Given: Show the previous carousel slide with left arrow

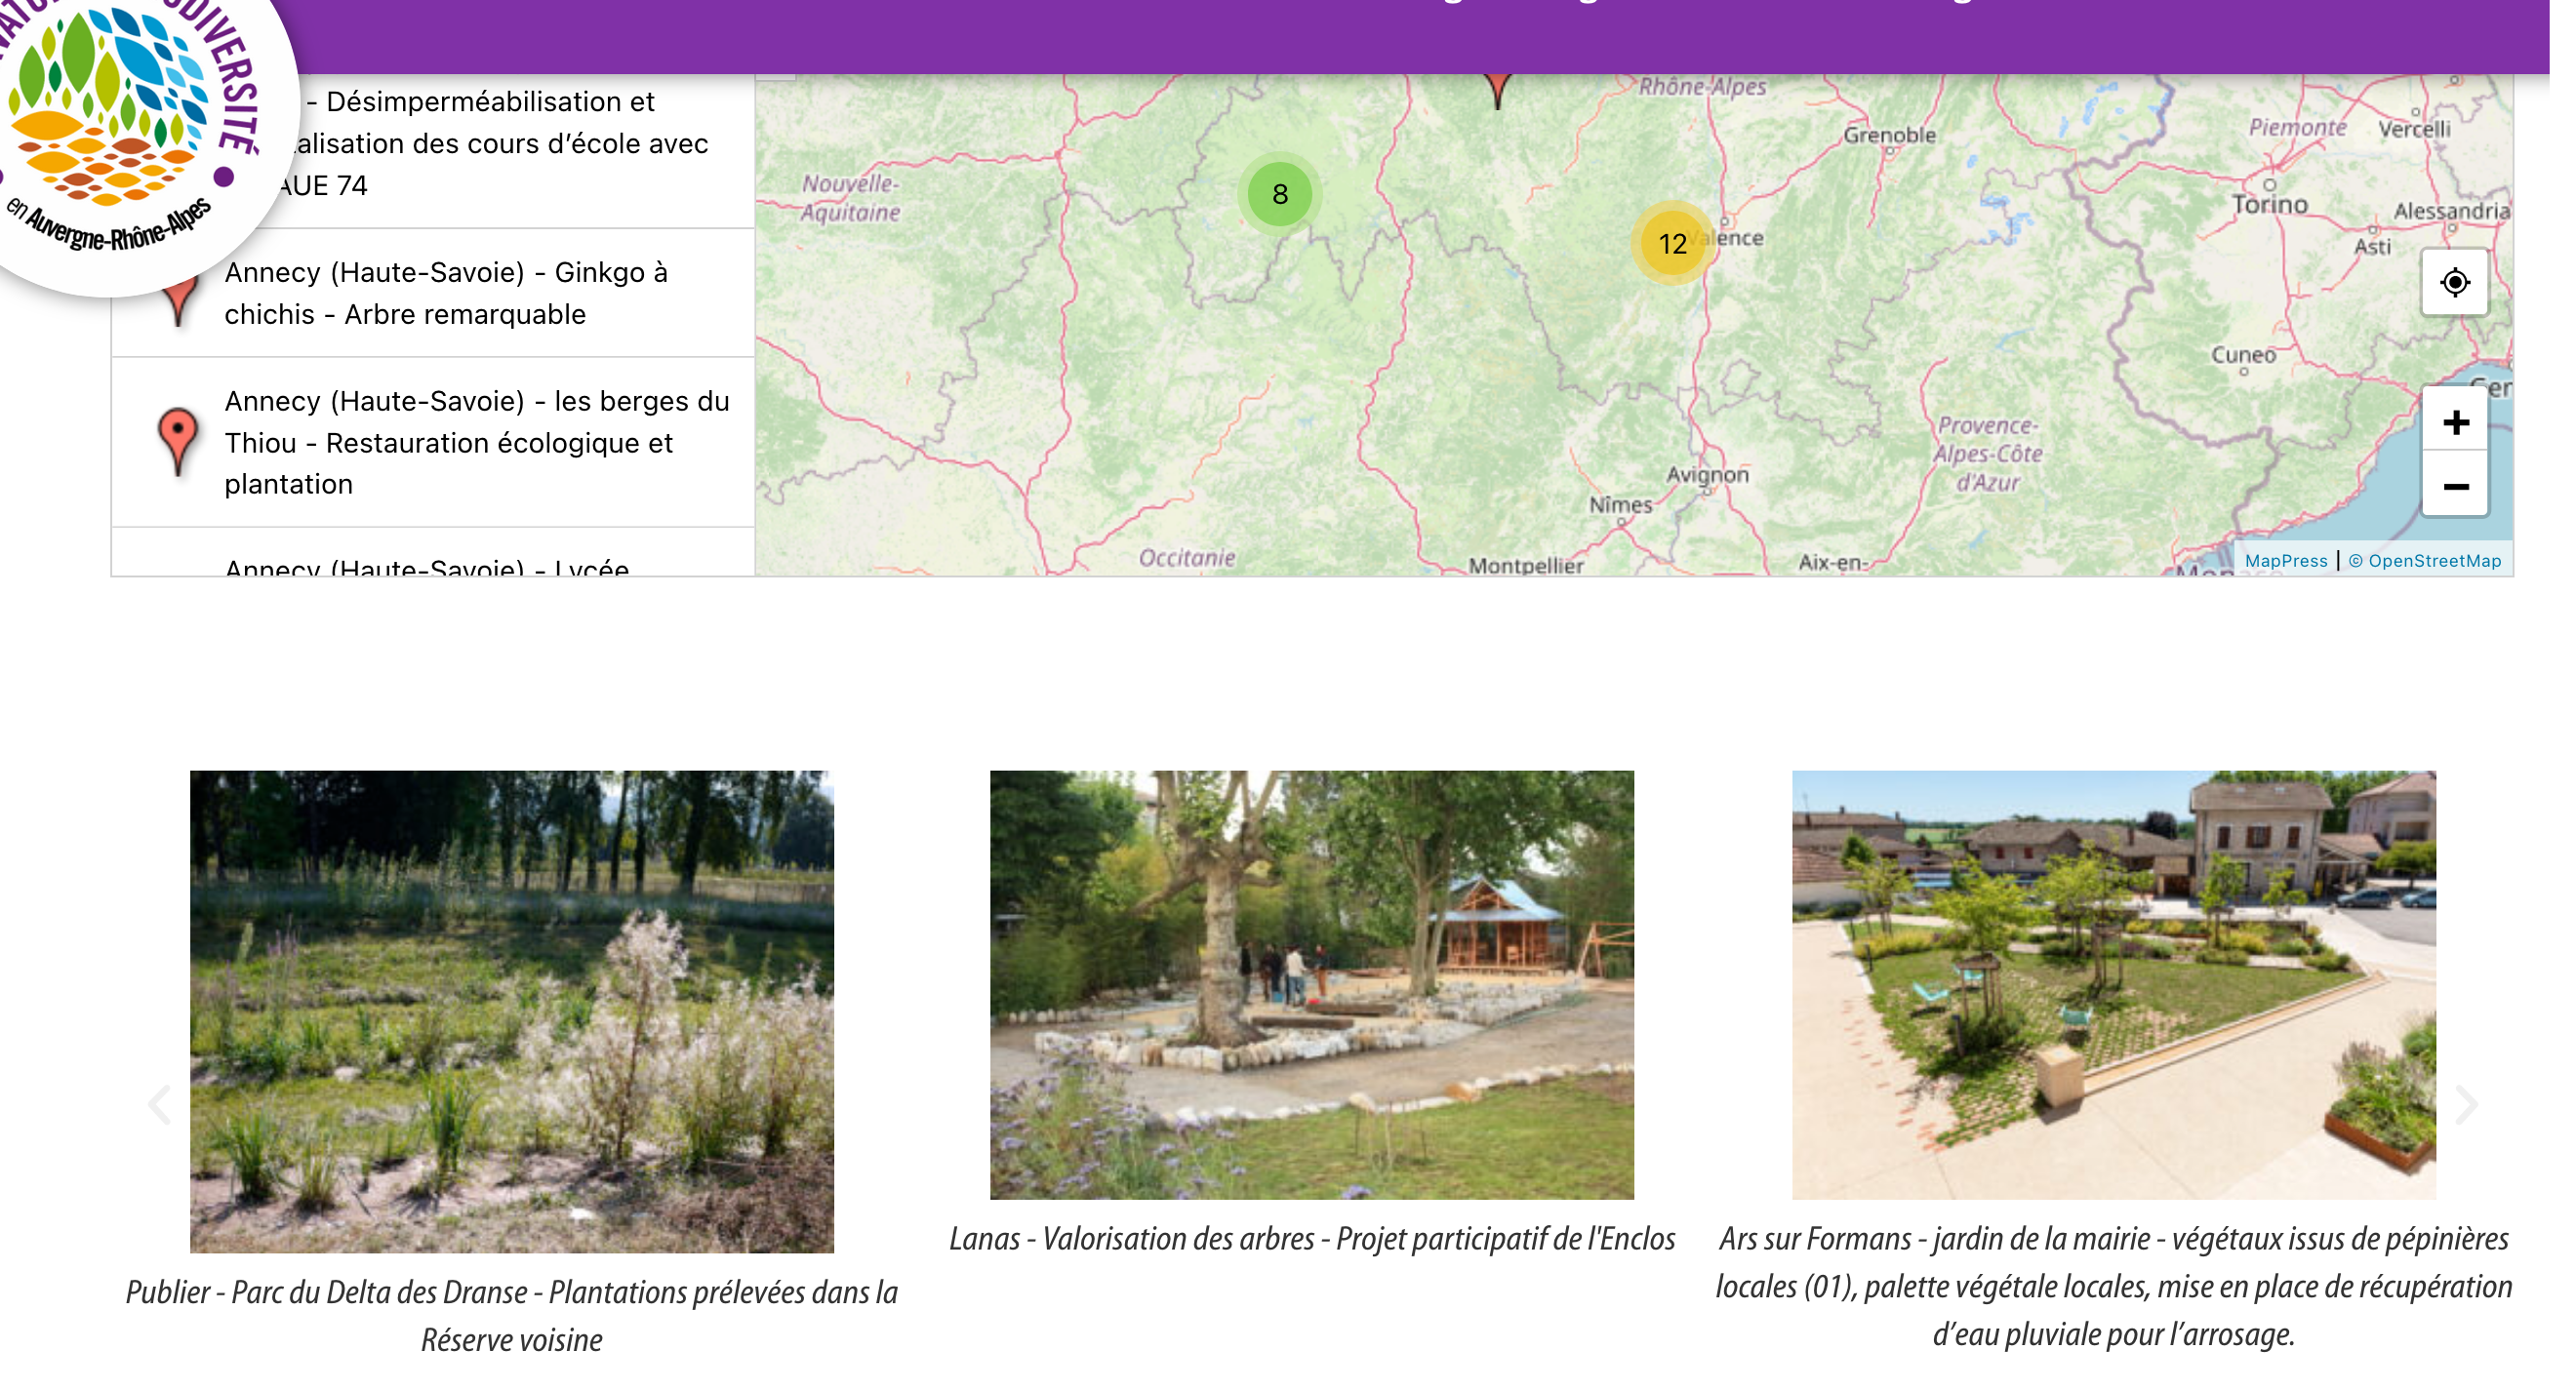Looking at the screenshot, I should click(159, 1104).
